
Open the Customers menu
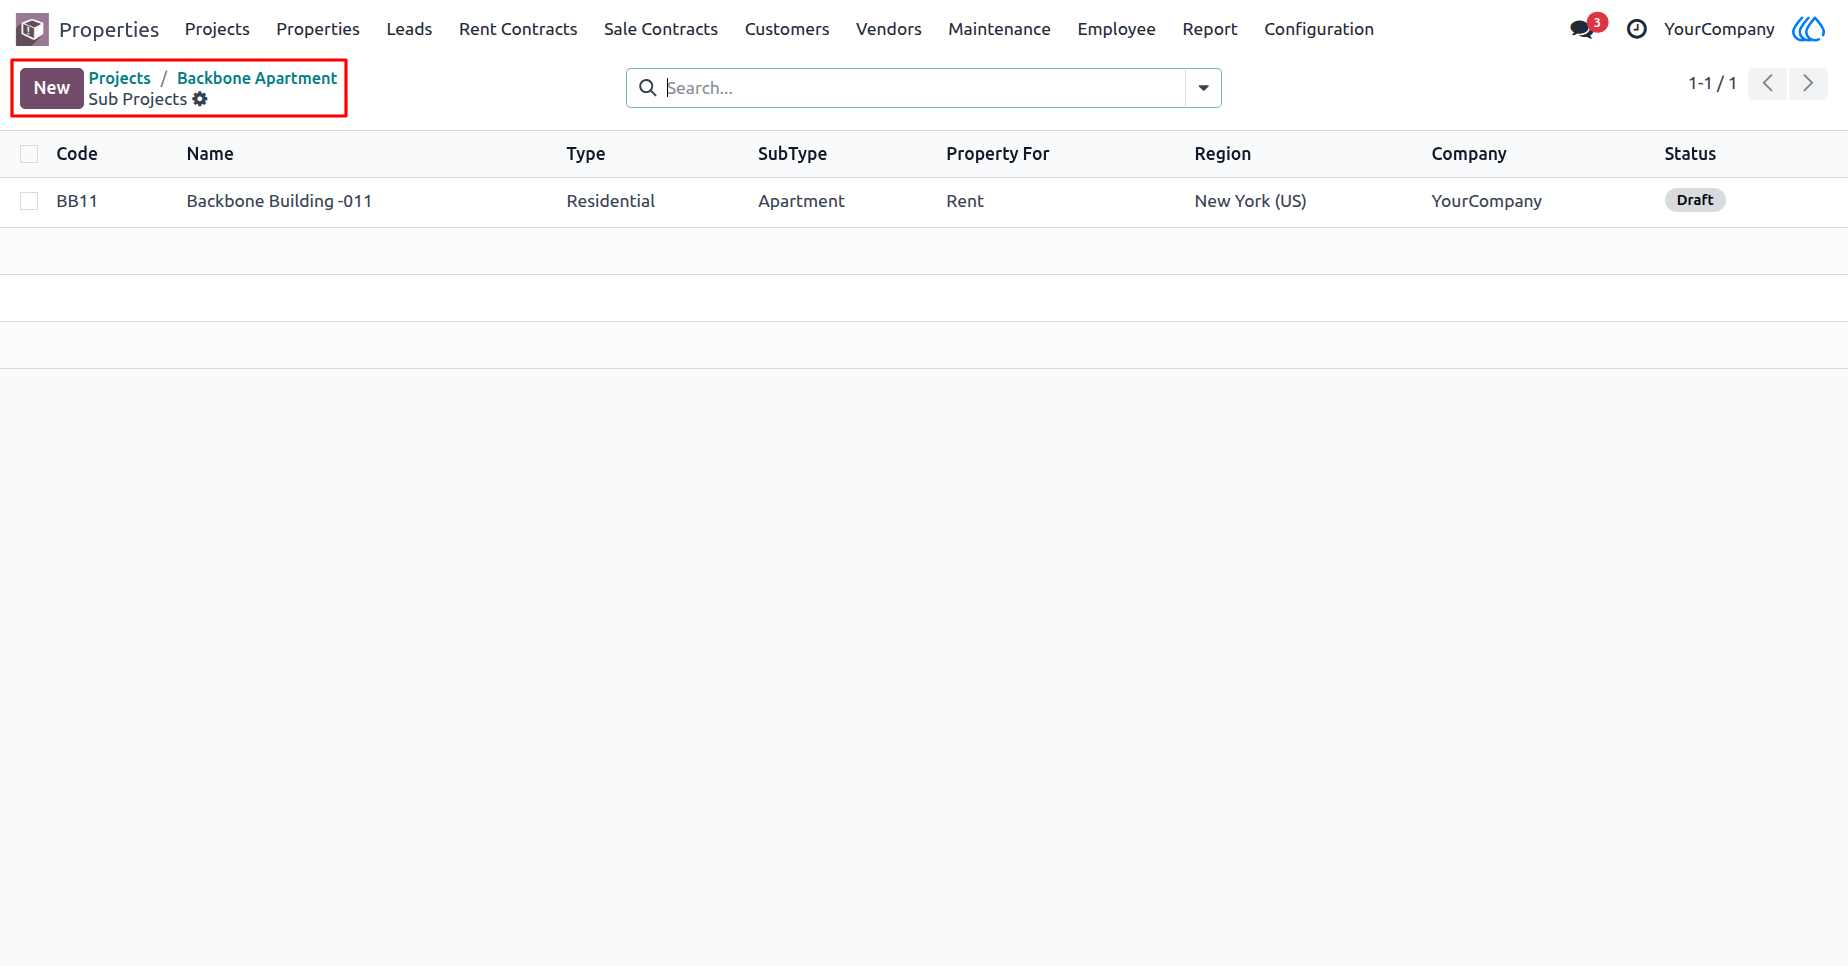click(787, 29)
